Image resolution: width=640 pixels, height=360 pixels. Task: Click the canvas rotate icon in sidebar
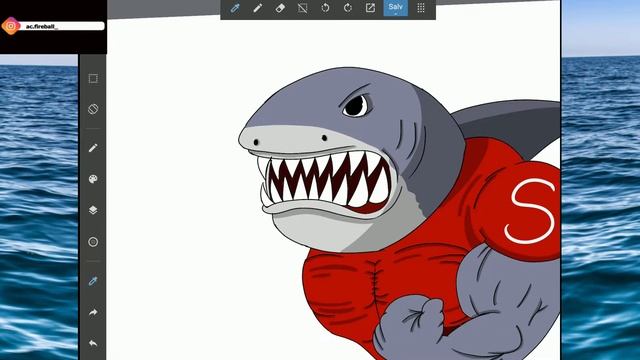93,109
